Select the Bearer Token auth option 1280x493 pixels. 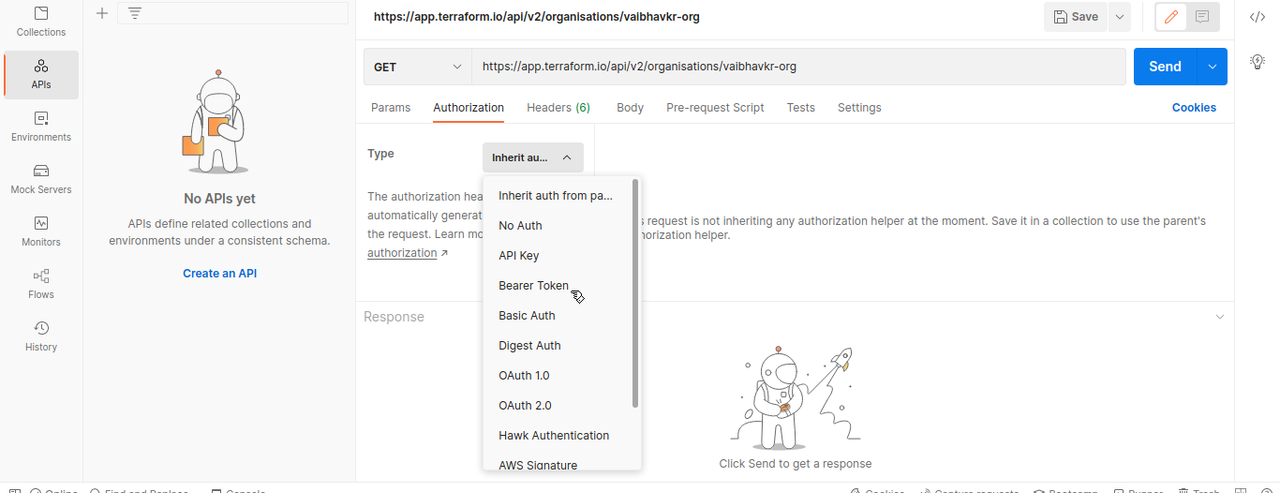tap(558, 286)
